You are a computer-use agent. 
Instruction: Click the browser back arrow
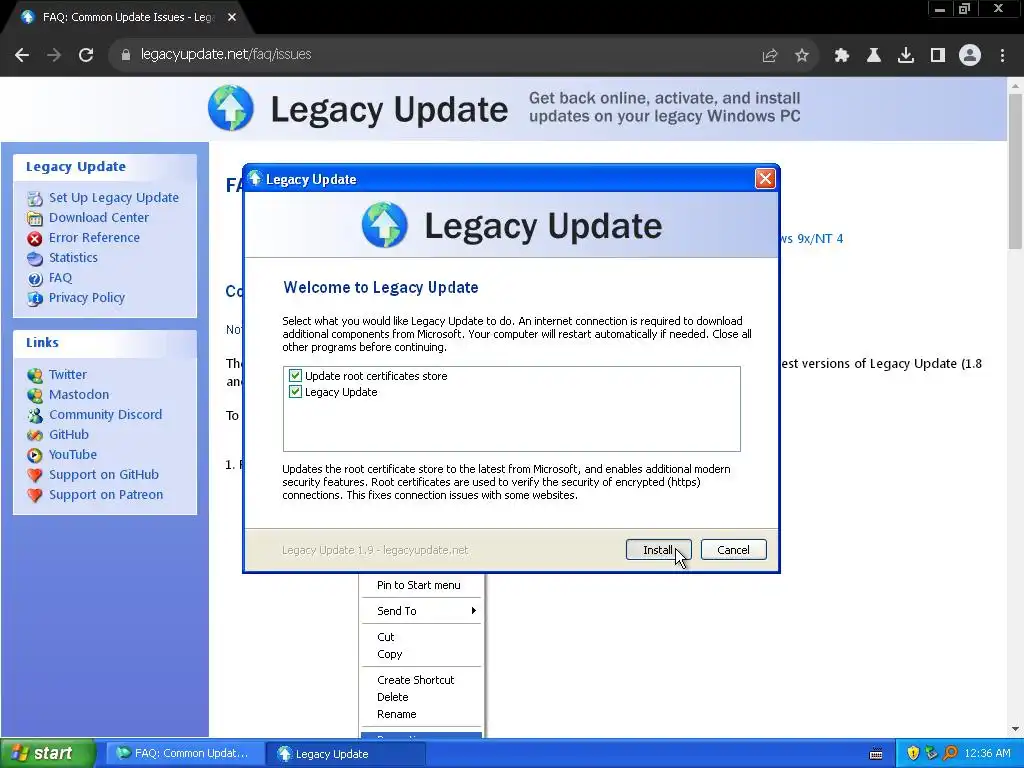pos(22,55)
